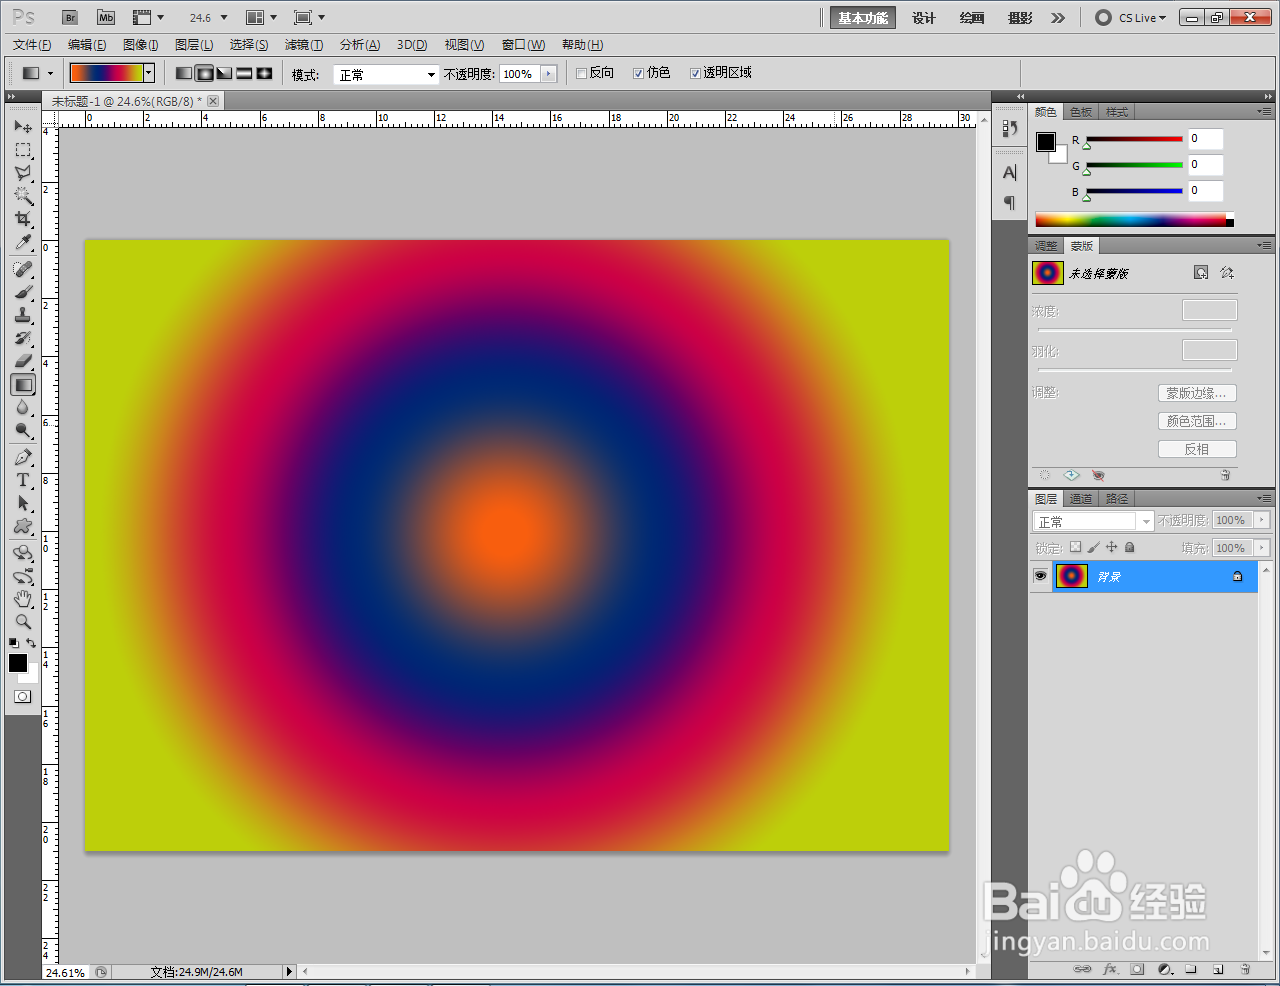Select the Blur tool

(x=23, y=408)
